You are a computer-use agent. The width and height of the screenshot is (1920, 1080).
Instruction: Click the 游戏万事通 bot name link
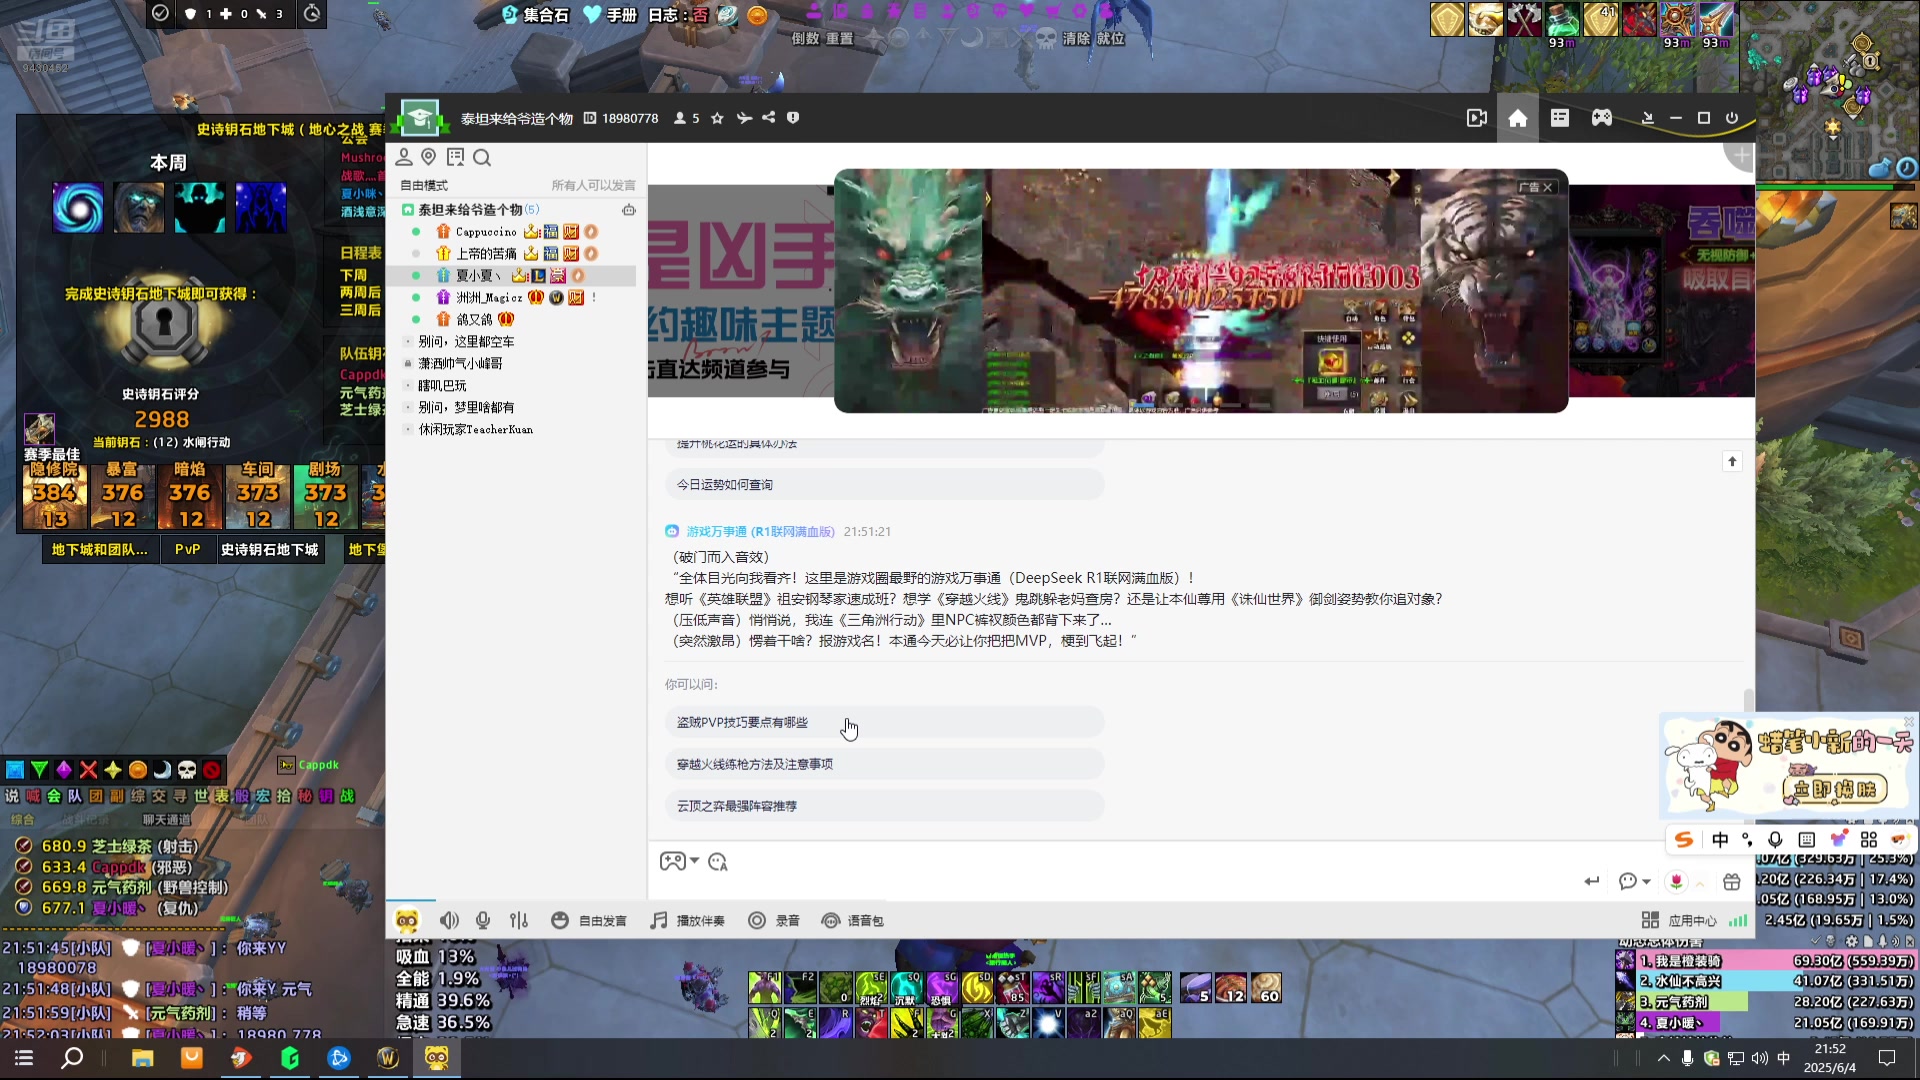(x=760, y=532)
